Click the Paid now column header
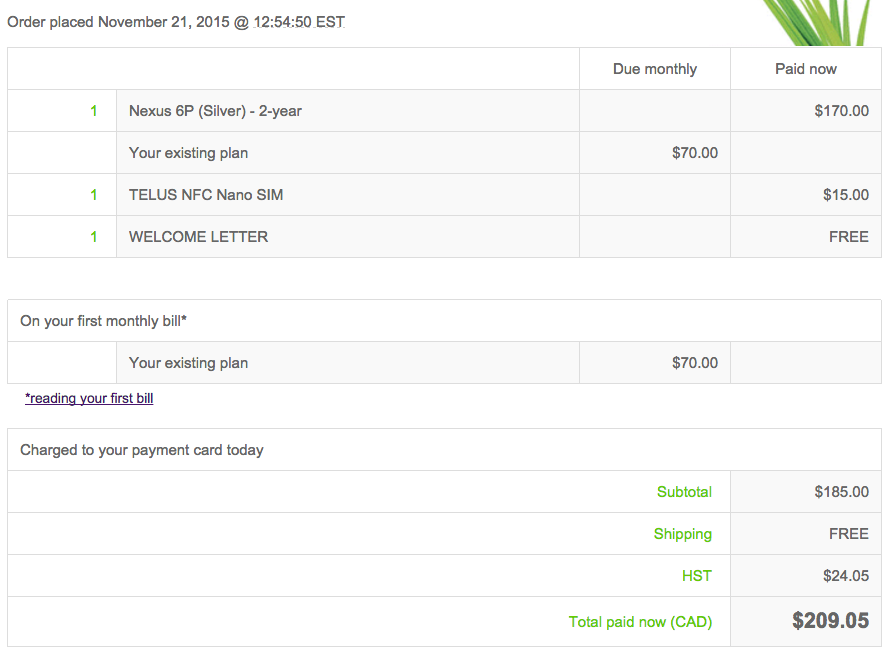Image resolution: width=889 pixels, height=649 pixels. (806, 69)
